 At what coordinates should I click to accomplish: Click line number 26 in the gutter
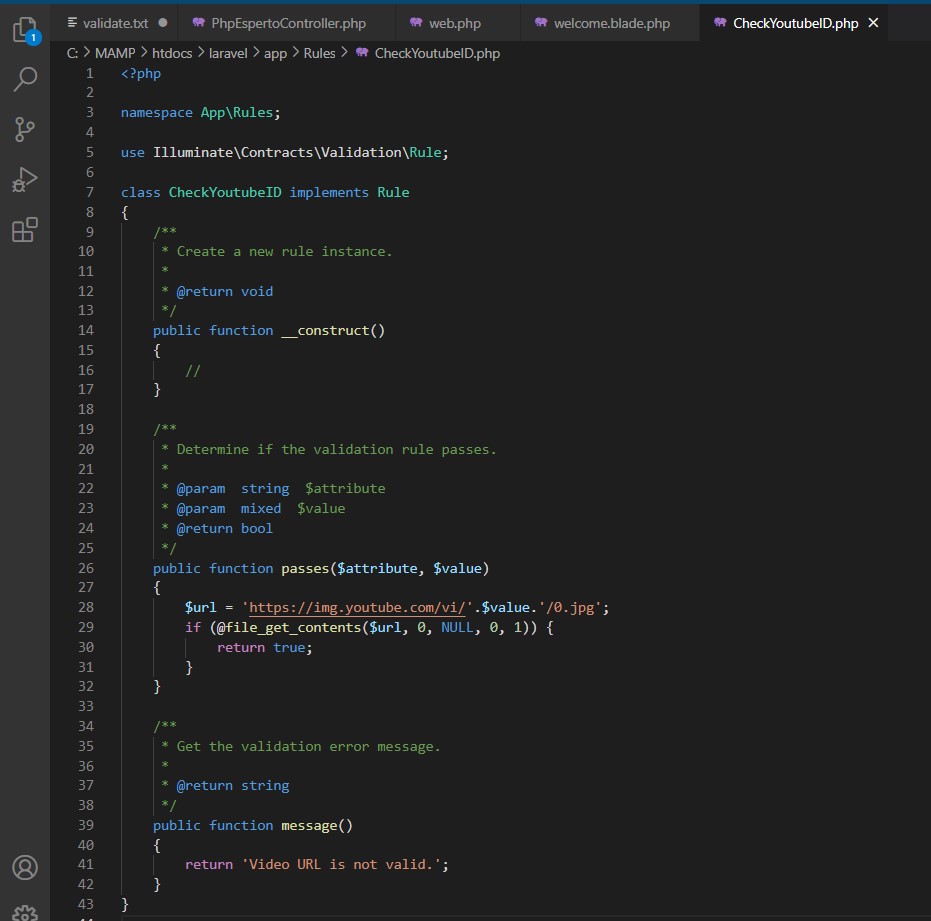coord(86,568)
